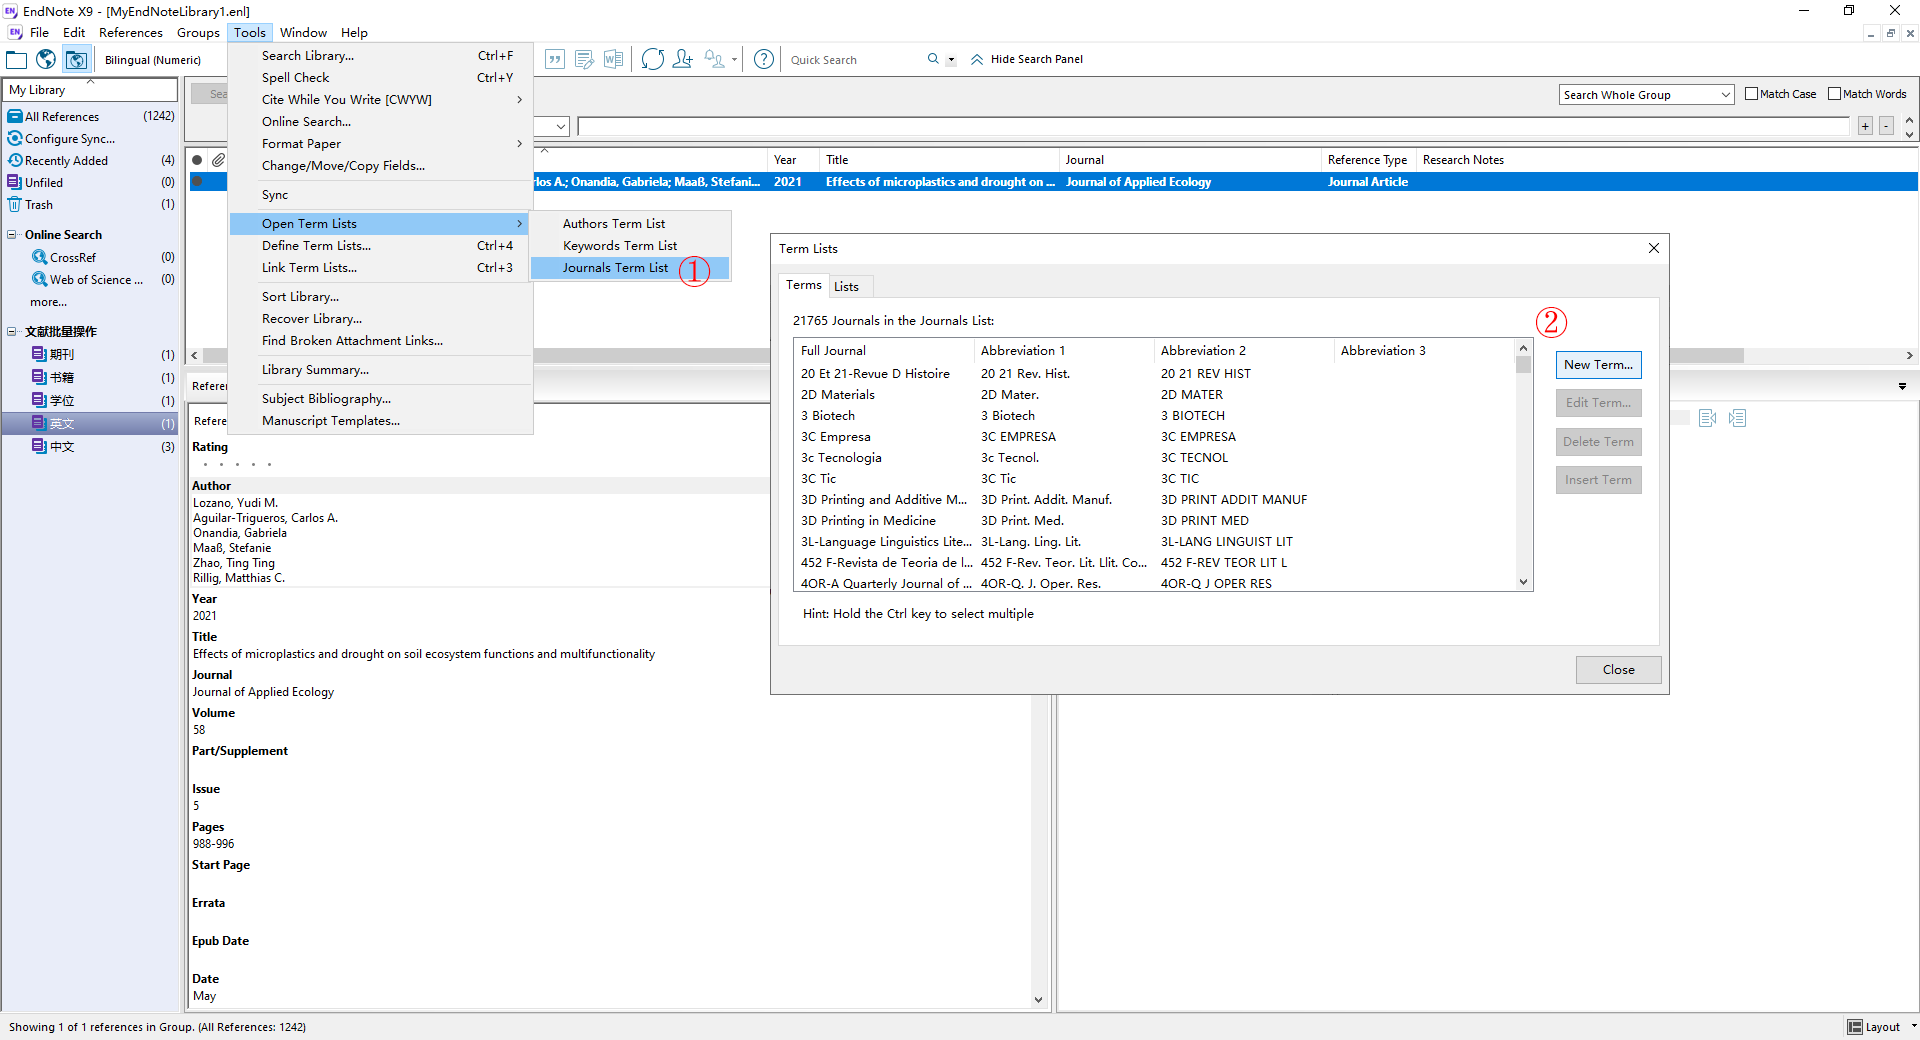Click the Sync Library icon
1920x1040 pixels.
coord(653,59)
